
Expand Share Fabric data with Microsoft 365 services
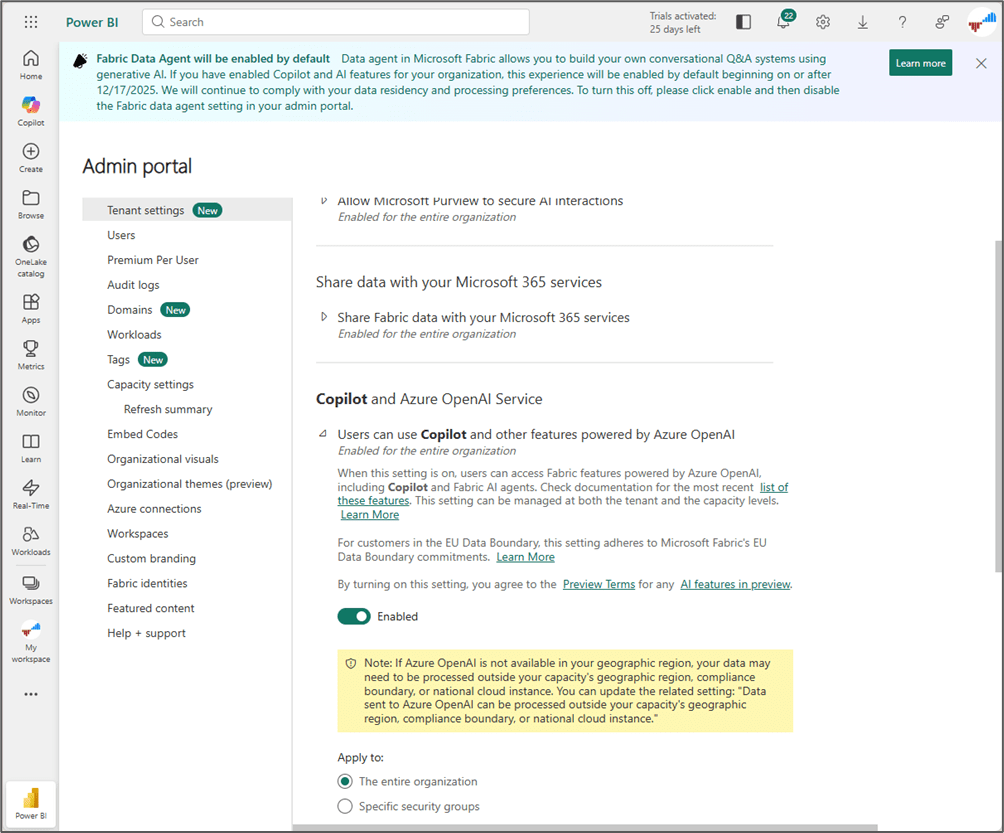(x=324, y=317)
